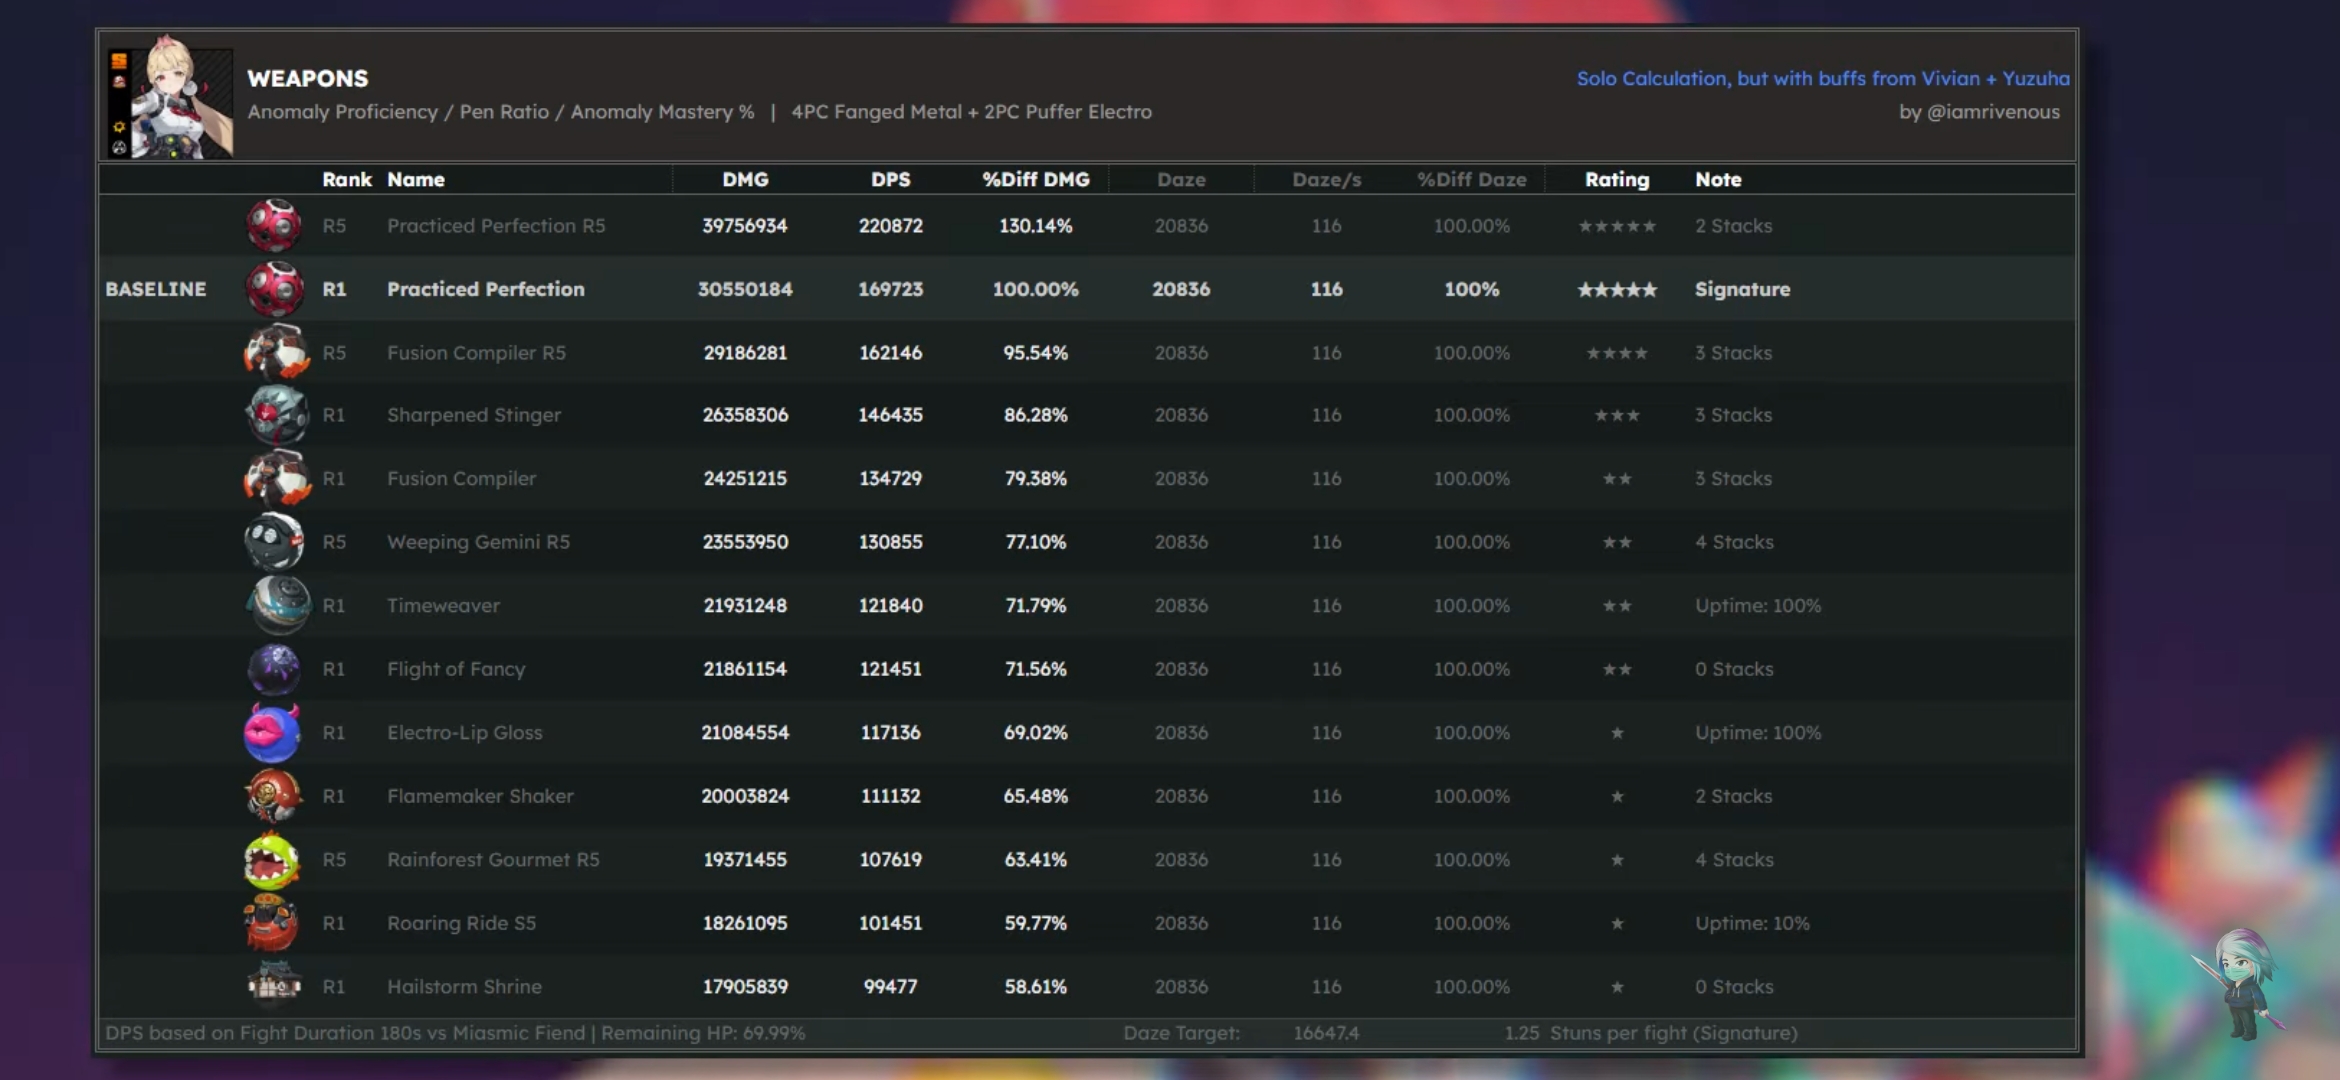Click the Timeweaver weapon icon
The width and height of the screenshot is (2340, 1080).
click(x=278, y=605)
